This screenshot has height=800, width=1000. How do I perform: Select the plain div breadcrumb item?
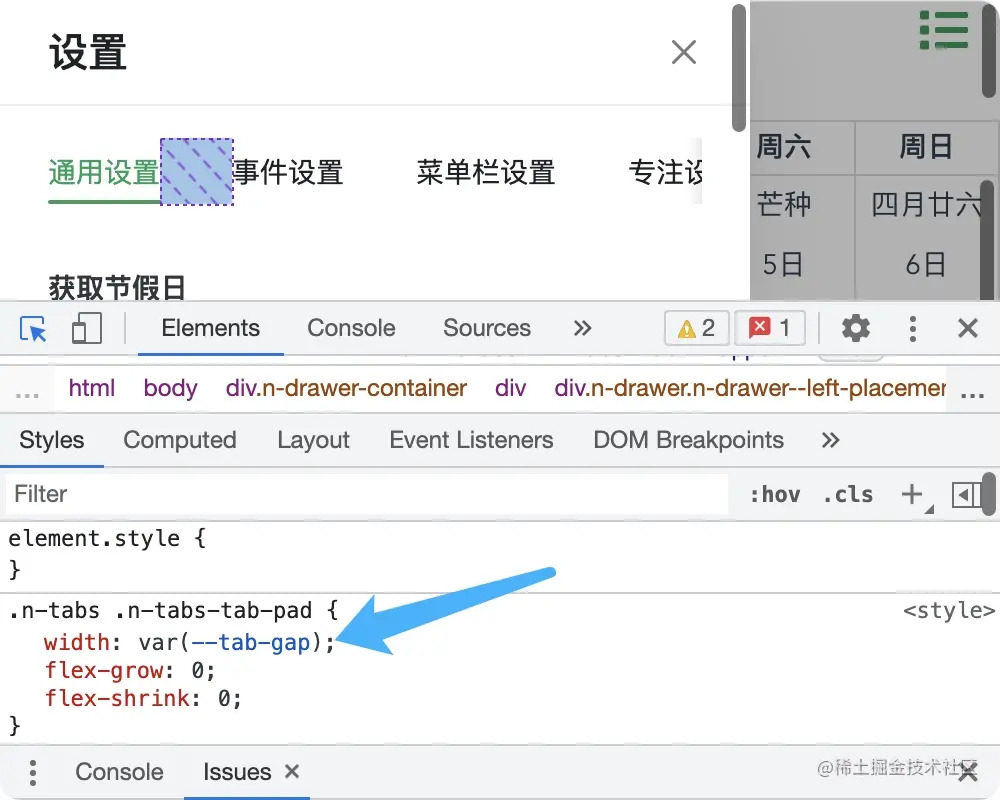click(x=510, y=388)
